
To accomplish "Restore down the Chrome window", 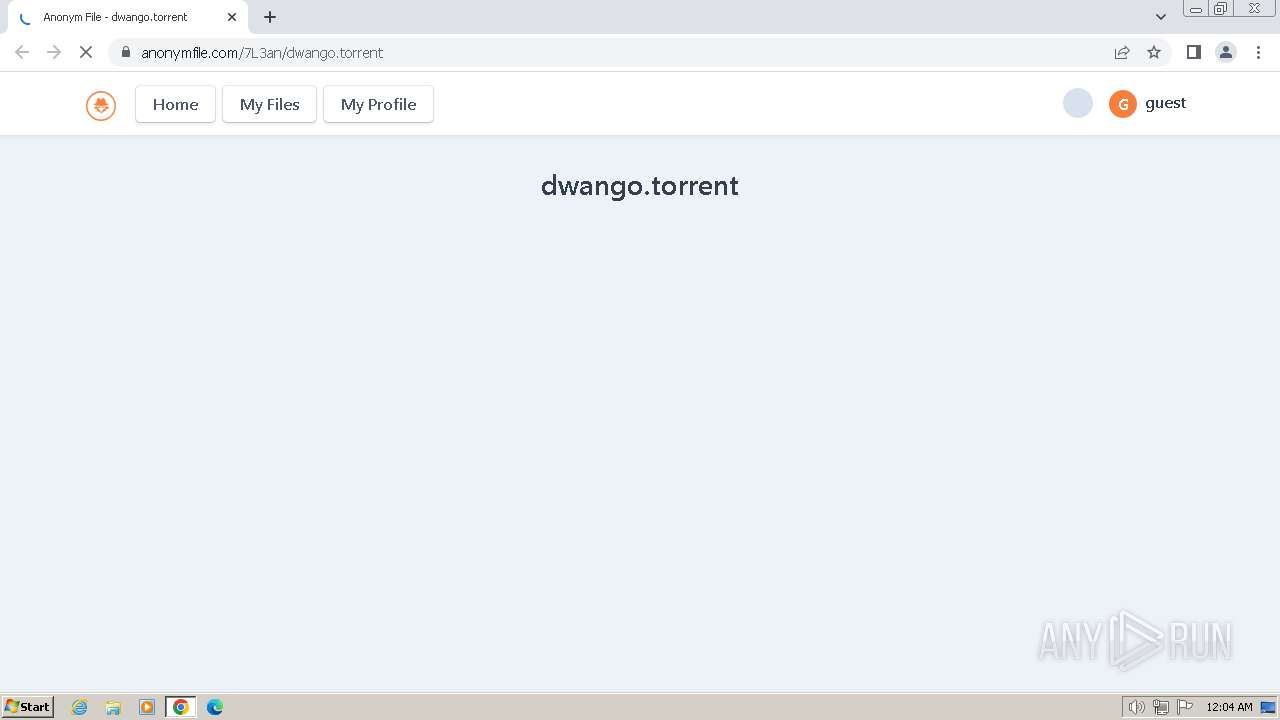I will point(1220,9).
